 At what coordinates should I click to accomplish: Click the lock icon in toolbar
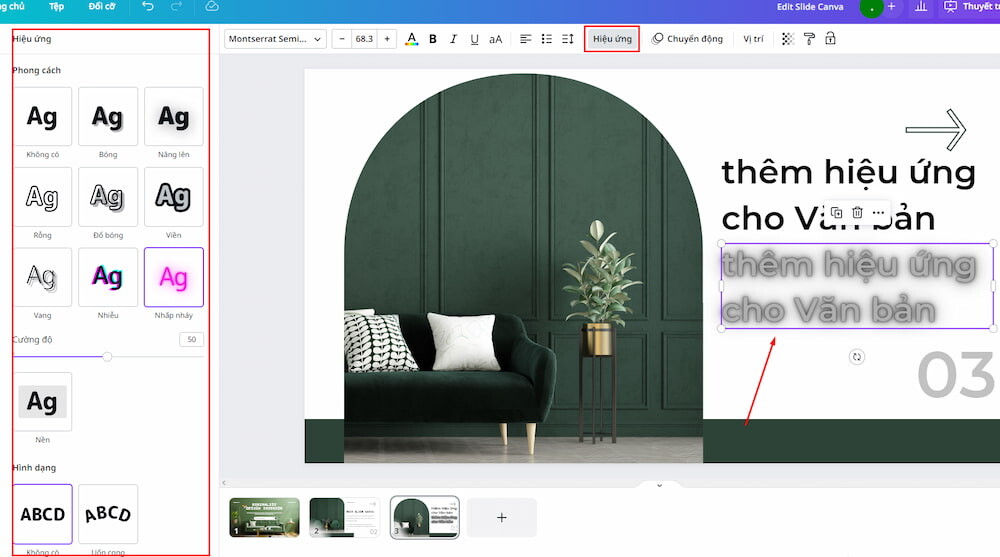[x=830, y=39]
